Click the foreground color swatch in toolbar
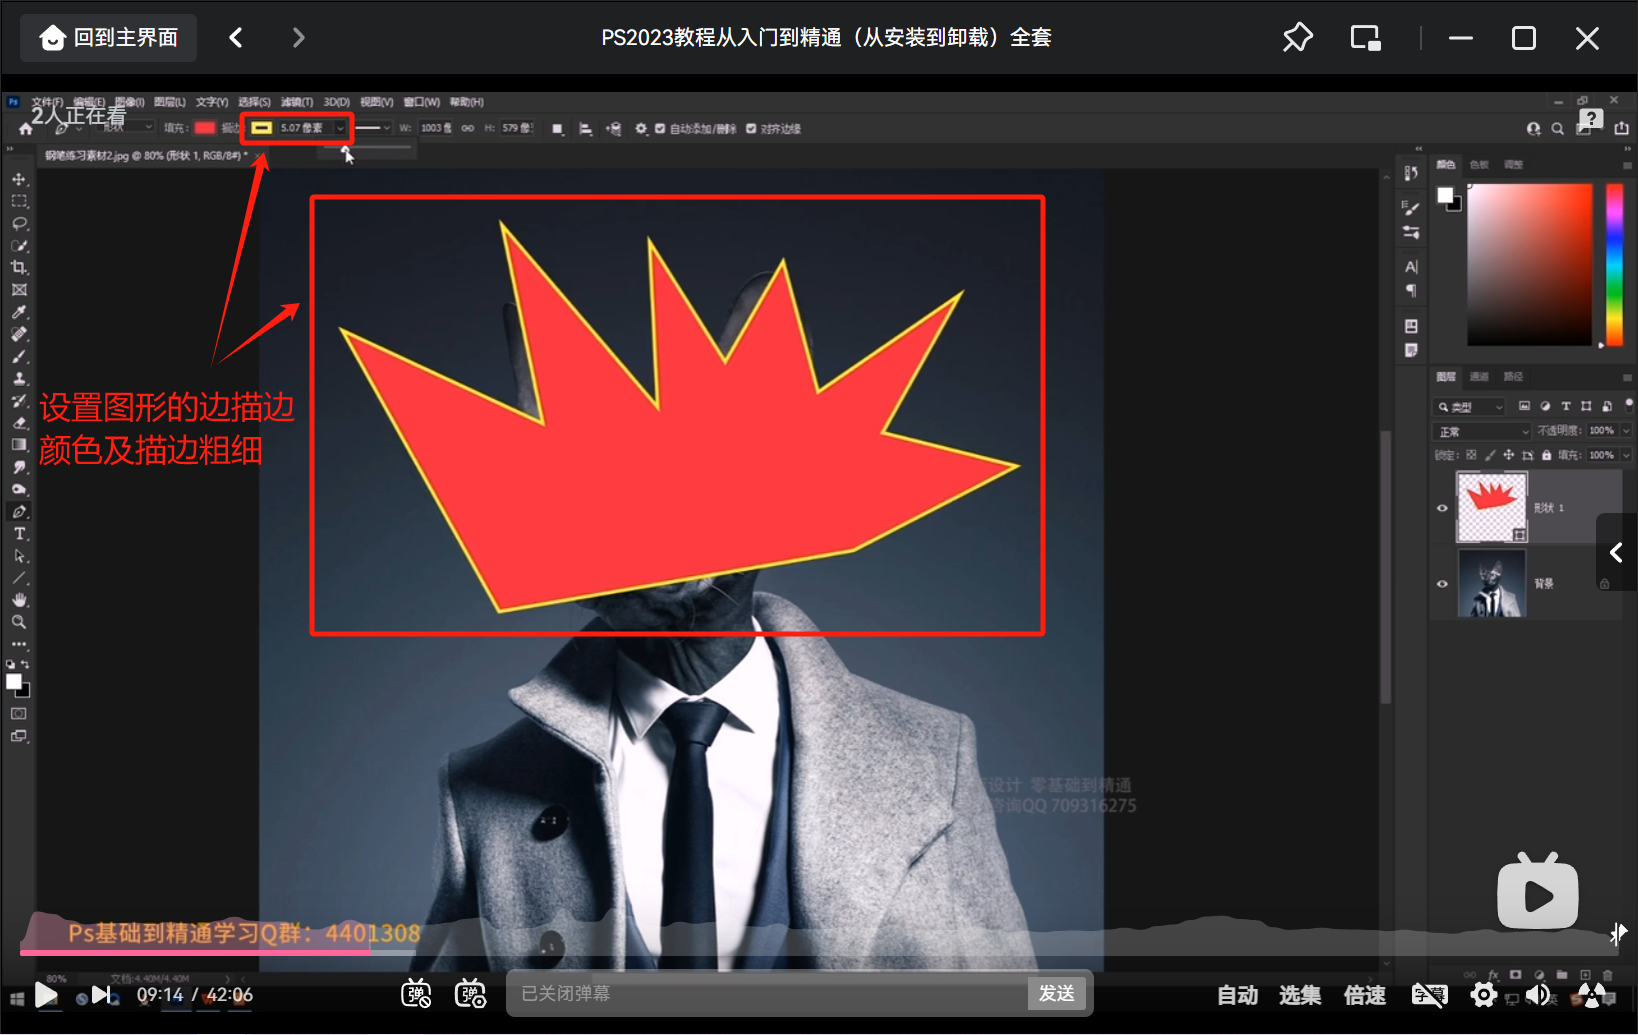Viewport: 1638px width, 1035px height. click(14, 682)
